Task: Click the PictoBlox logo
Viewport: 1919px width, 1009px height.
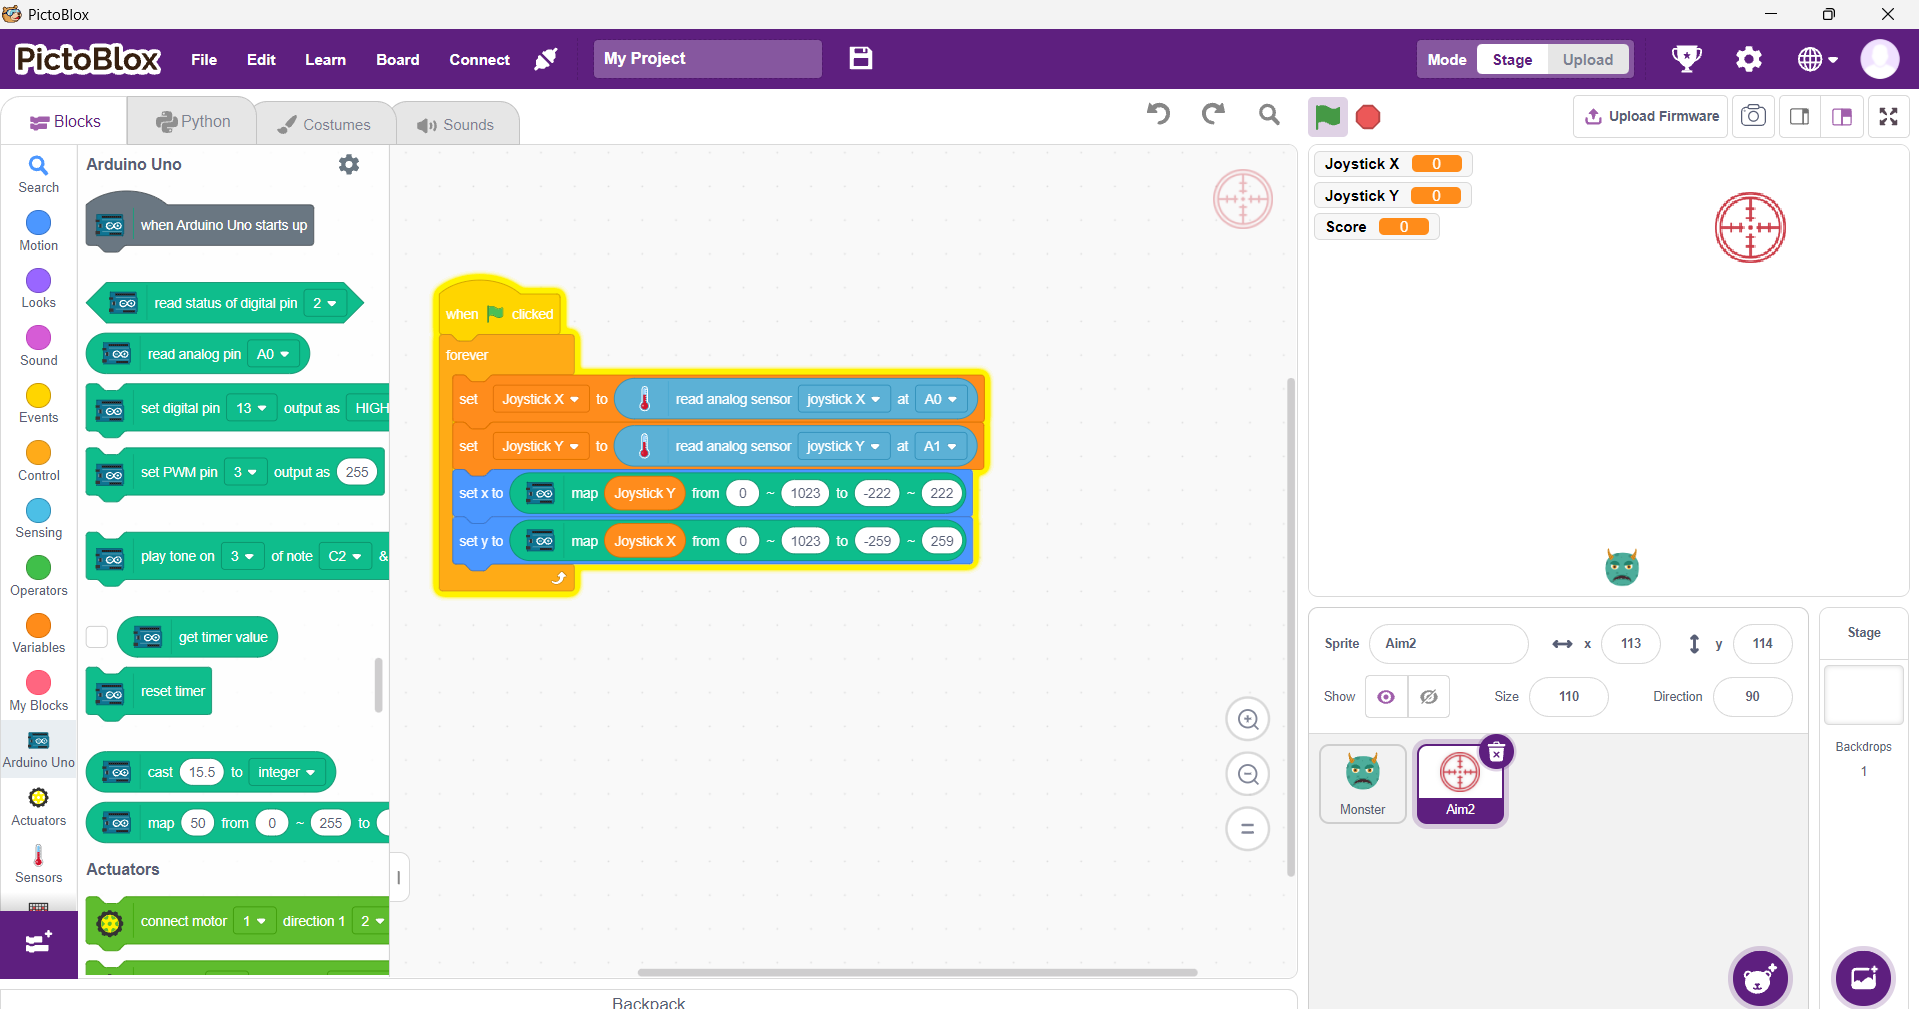Action: point(87,60)
